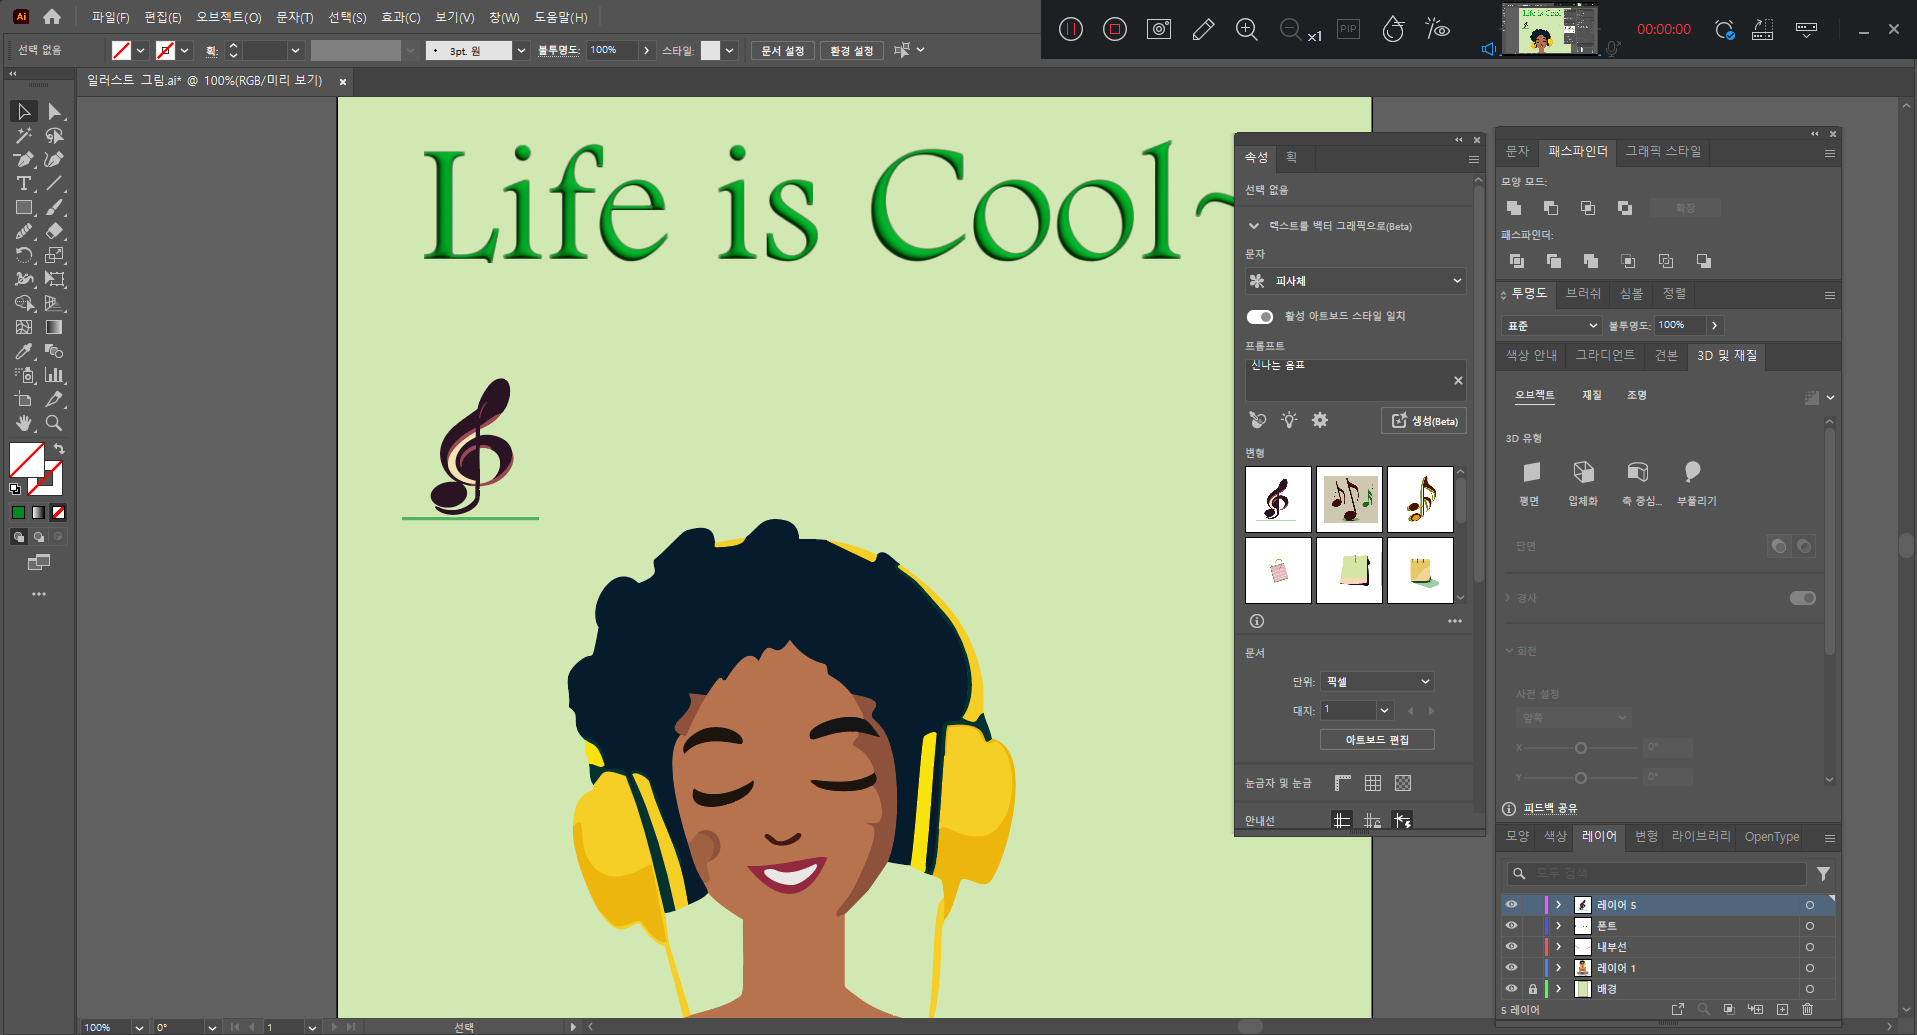The width and height of the screenshot is (1917, 1035).
Task: Click the 문서 설정 button
Action: tap(782, 51)
